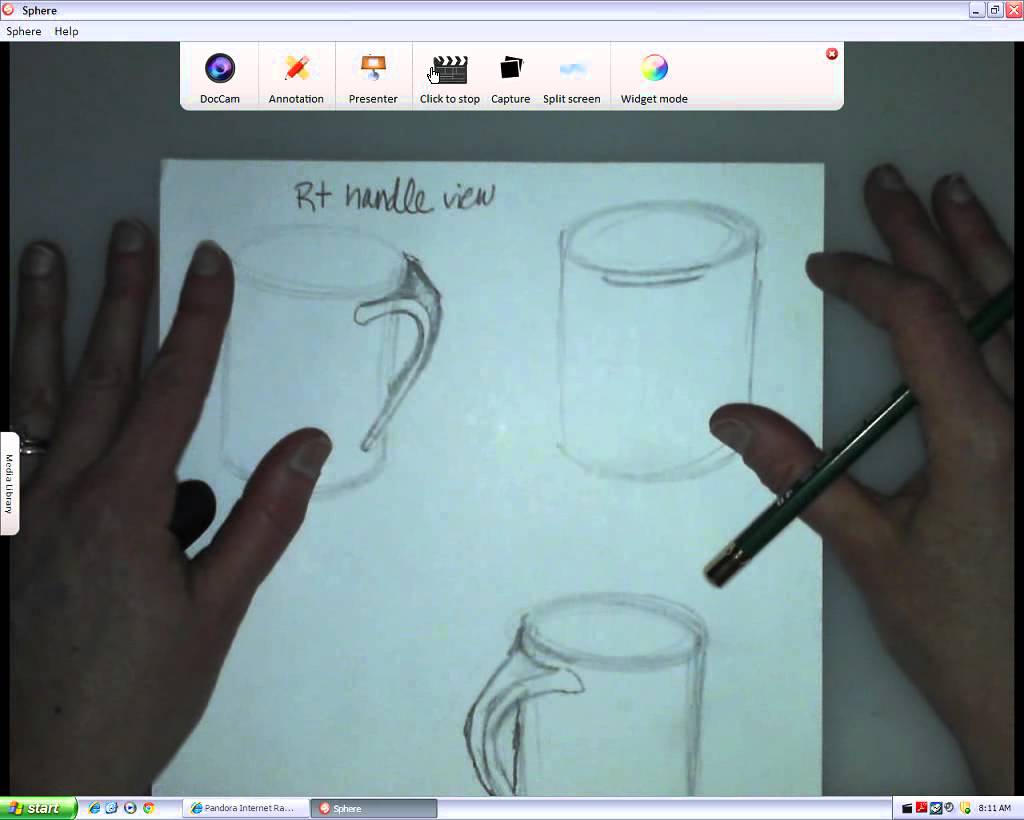Click the clock showing 8:11 AM

point(995,807)
